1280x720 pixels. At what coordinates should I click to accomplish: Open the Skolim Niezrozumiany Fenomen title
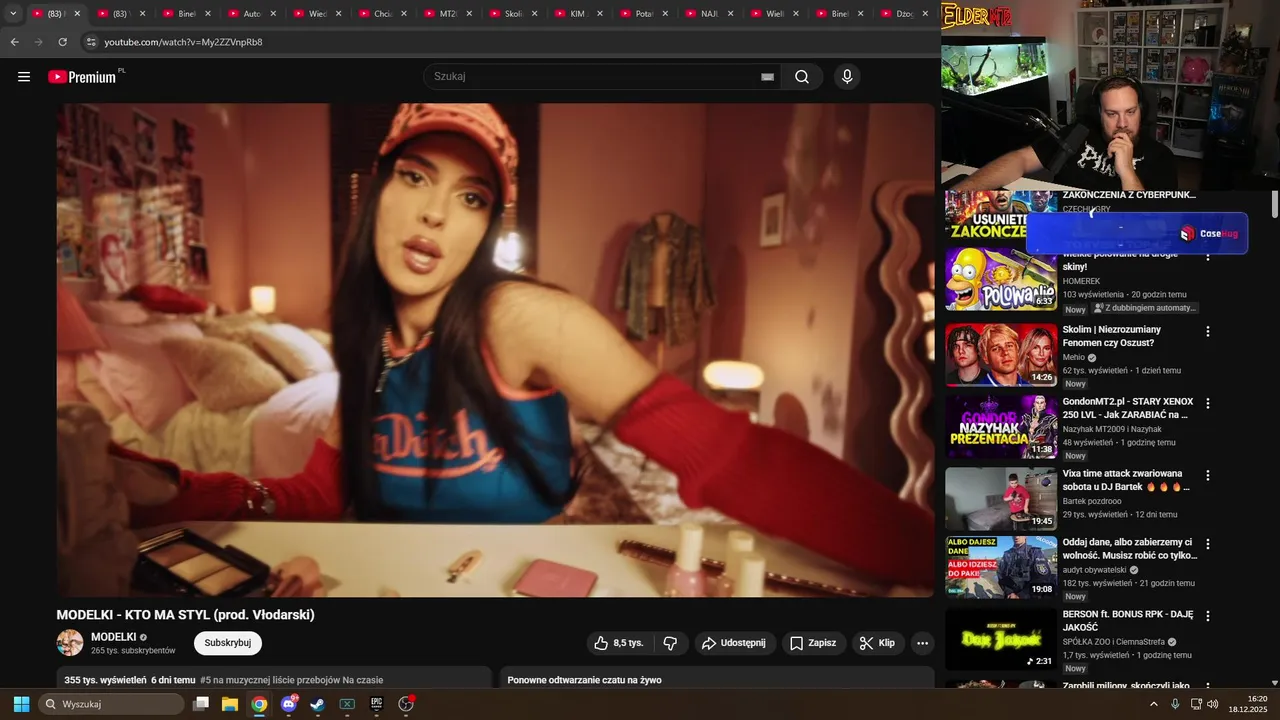[1112, 336]
